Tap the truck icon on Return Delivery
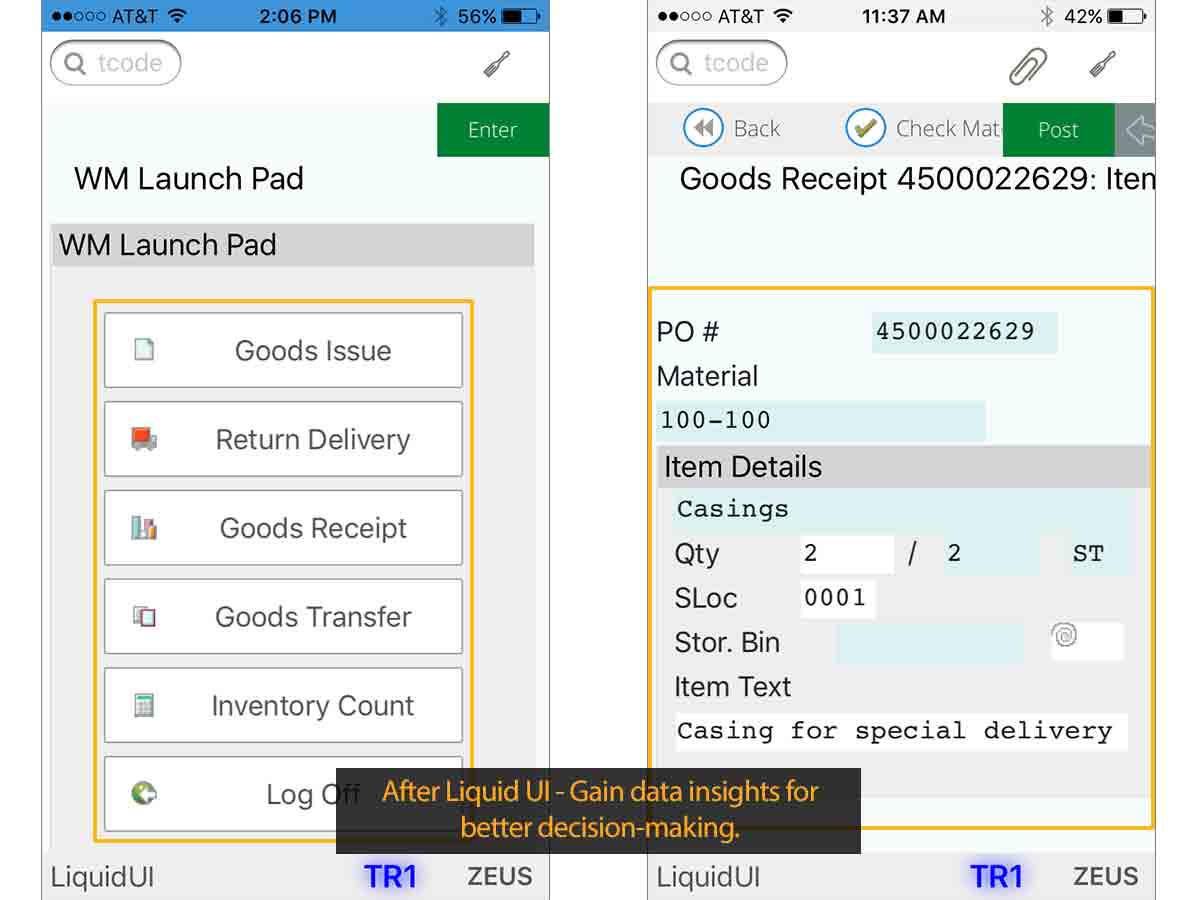The height and width of the screenshot is (900, 1200). point(144,439)
